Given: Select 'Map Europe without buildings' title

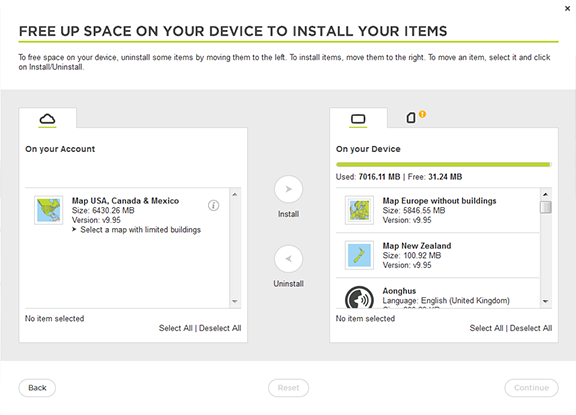Looking at the screenshot, I should (x=439, y=201).
